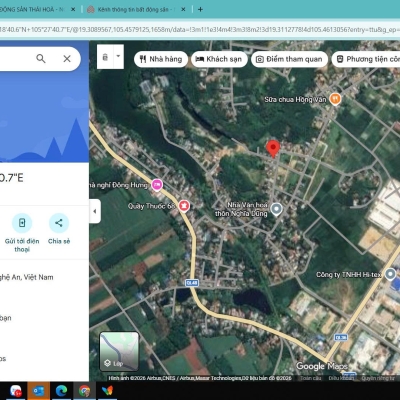
Task: Select Quầy Thuốc 68 pharmacy marker
Action: 184,206
